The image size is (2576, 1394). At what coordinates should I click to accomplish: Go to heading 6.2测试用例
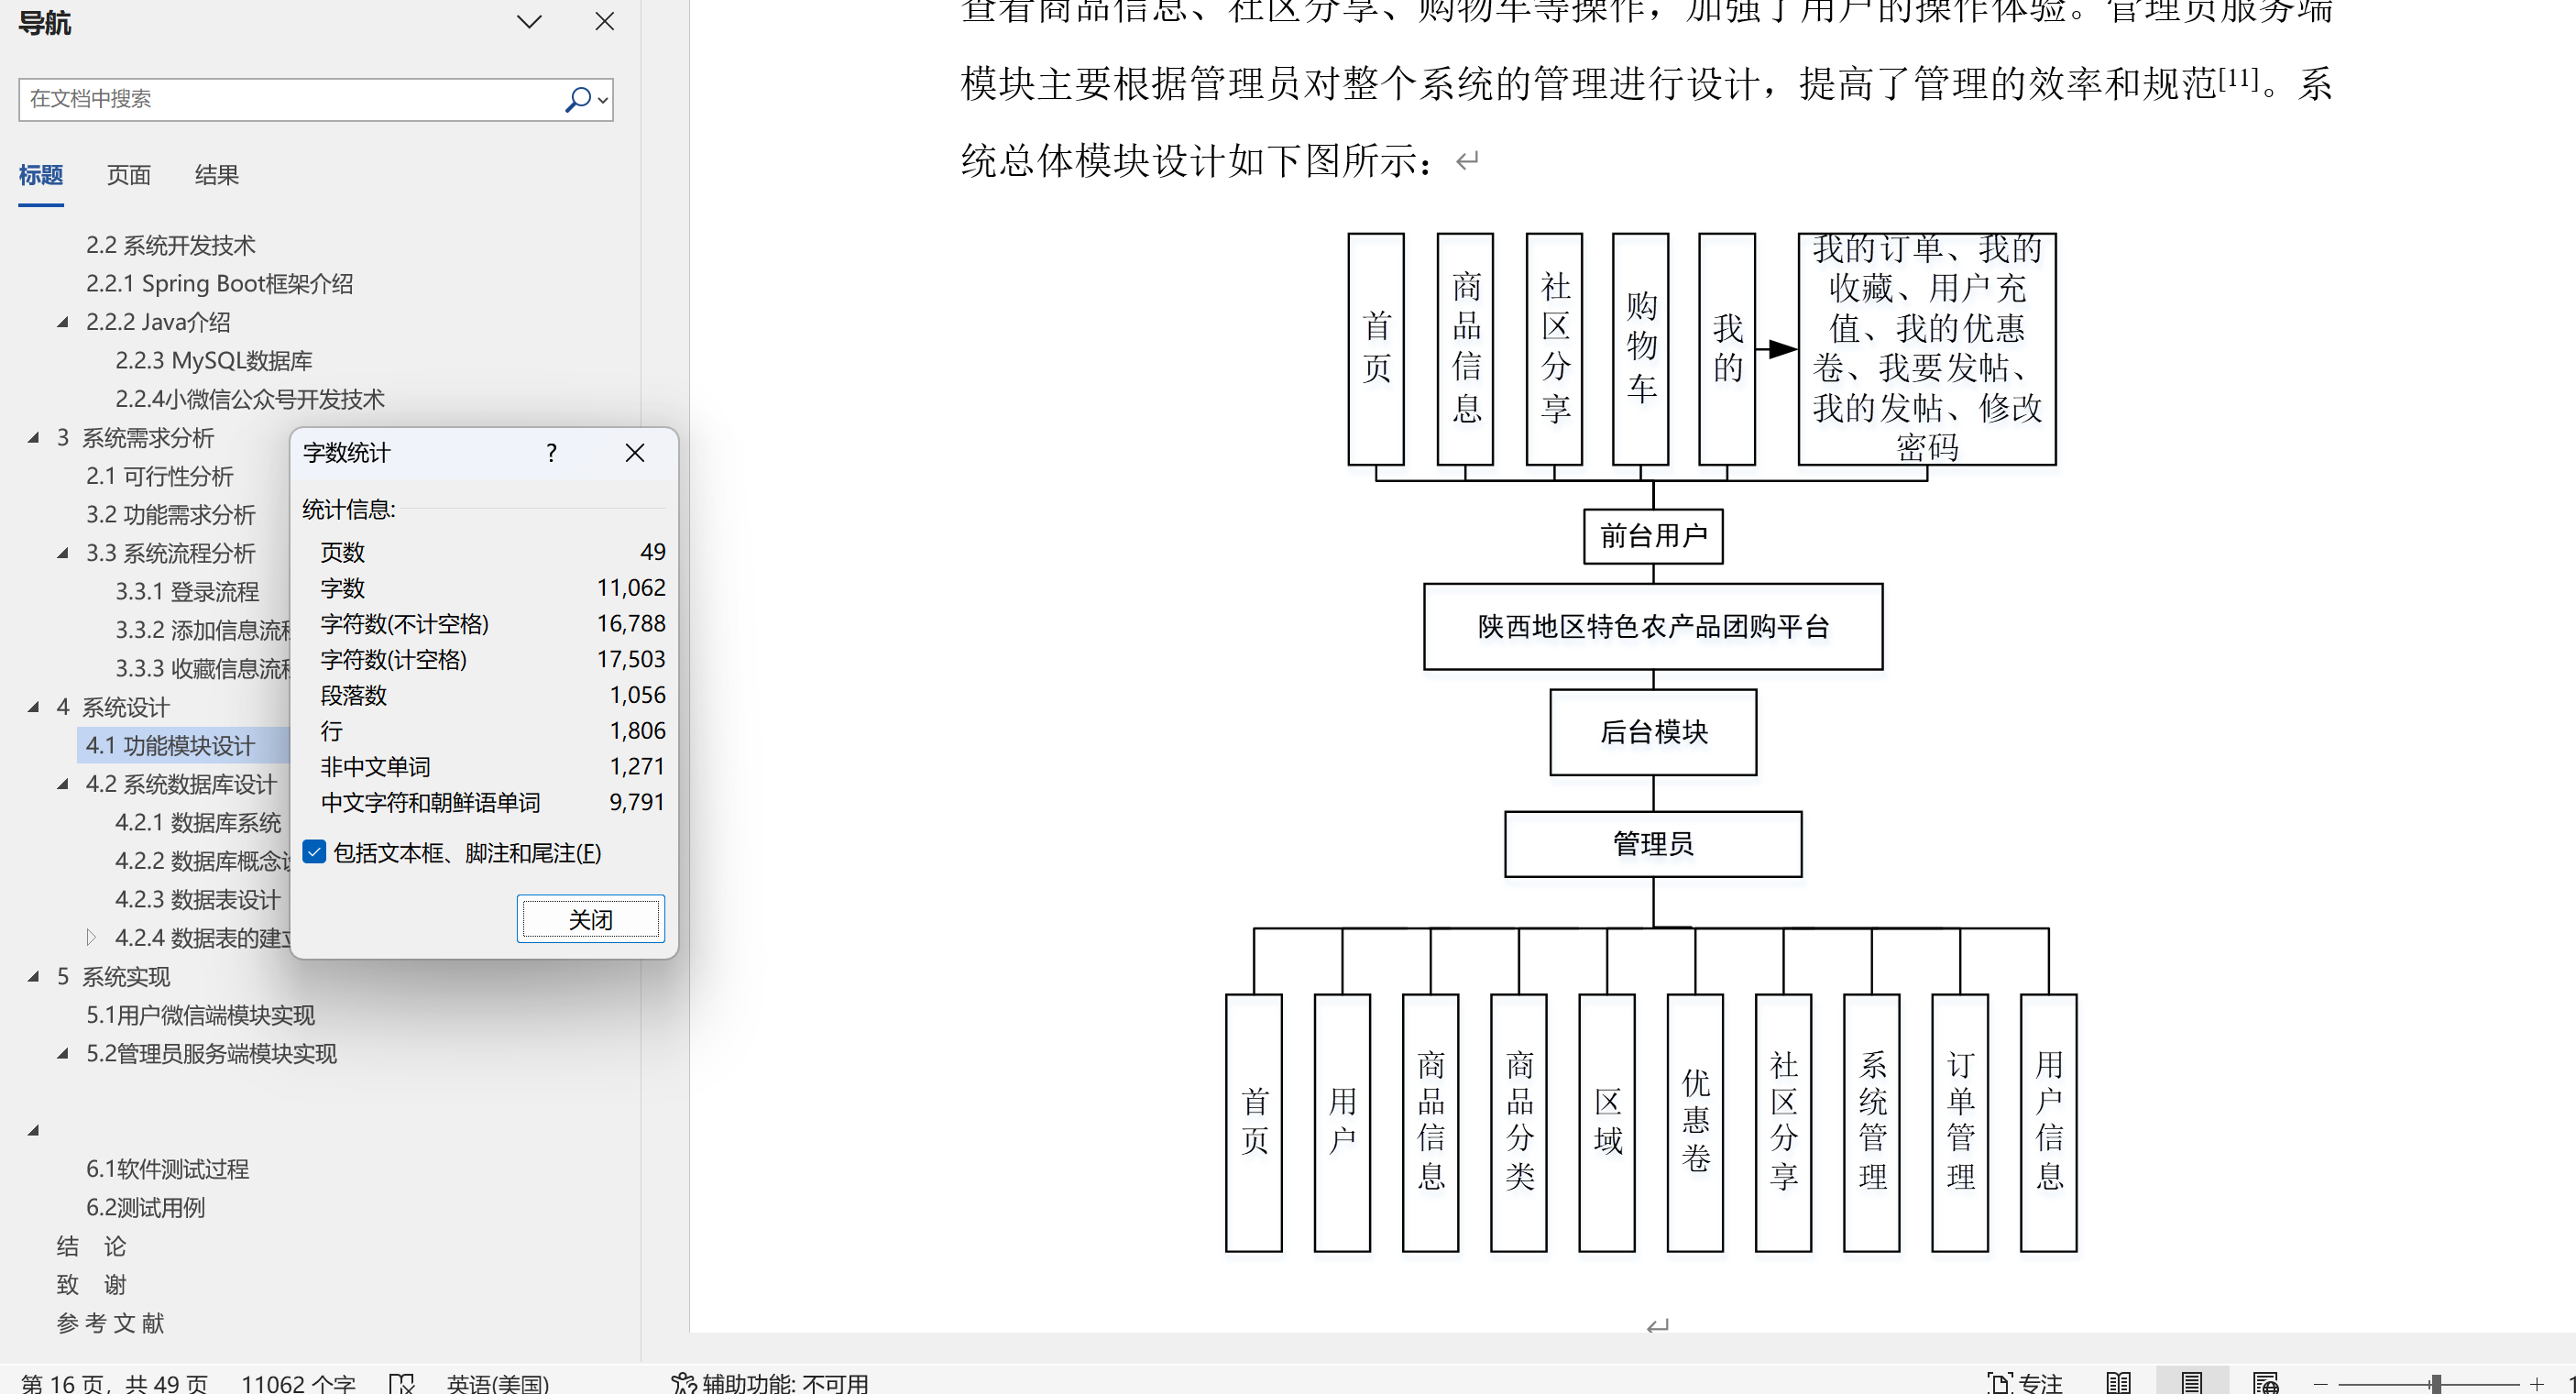(146, 1208)
